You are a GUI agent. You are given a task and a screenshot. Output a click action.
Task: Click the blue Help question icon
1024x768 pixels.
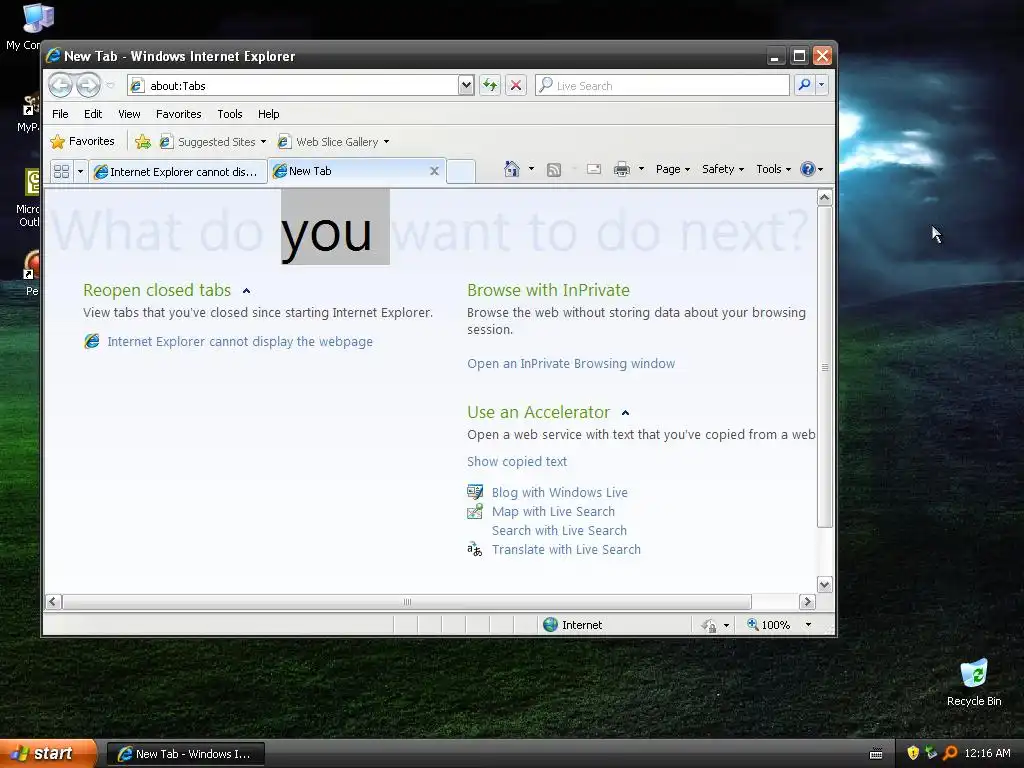(808, 169)
